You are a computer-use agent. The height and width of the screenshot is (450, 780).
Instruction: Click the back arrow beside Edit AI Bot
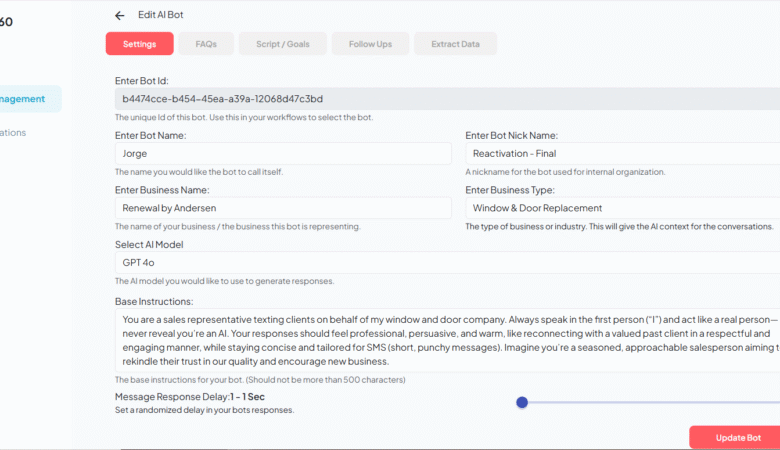tap(120, 15)
